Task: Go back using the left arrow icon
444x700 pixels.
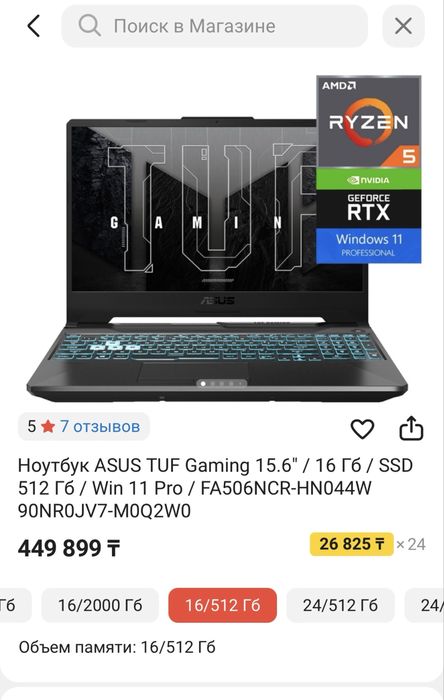Action: [33, 26]
